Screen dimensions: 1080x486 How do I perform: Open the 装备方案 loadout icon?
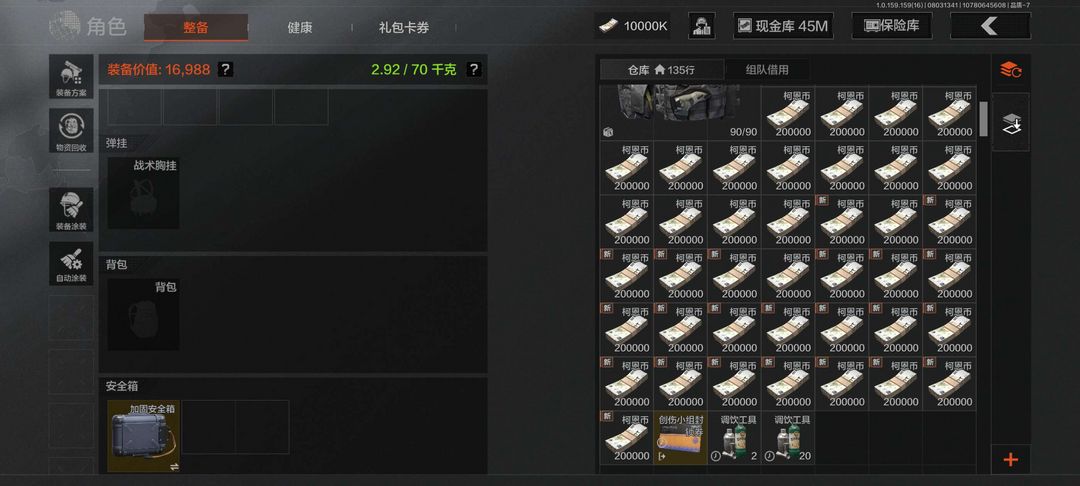71,76
